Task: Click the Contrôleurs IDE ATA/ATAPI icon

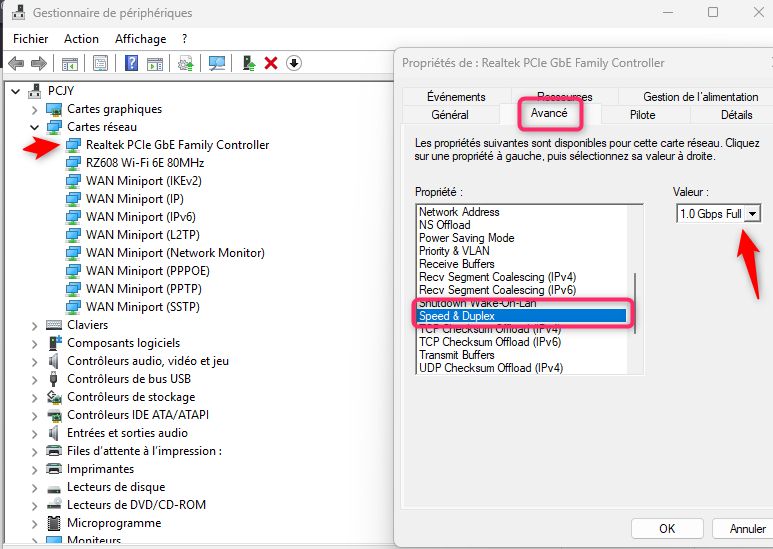Action: click(54, 415)
